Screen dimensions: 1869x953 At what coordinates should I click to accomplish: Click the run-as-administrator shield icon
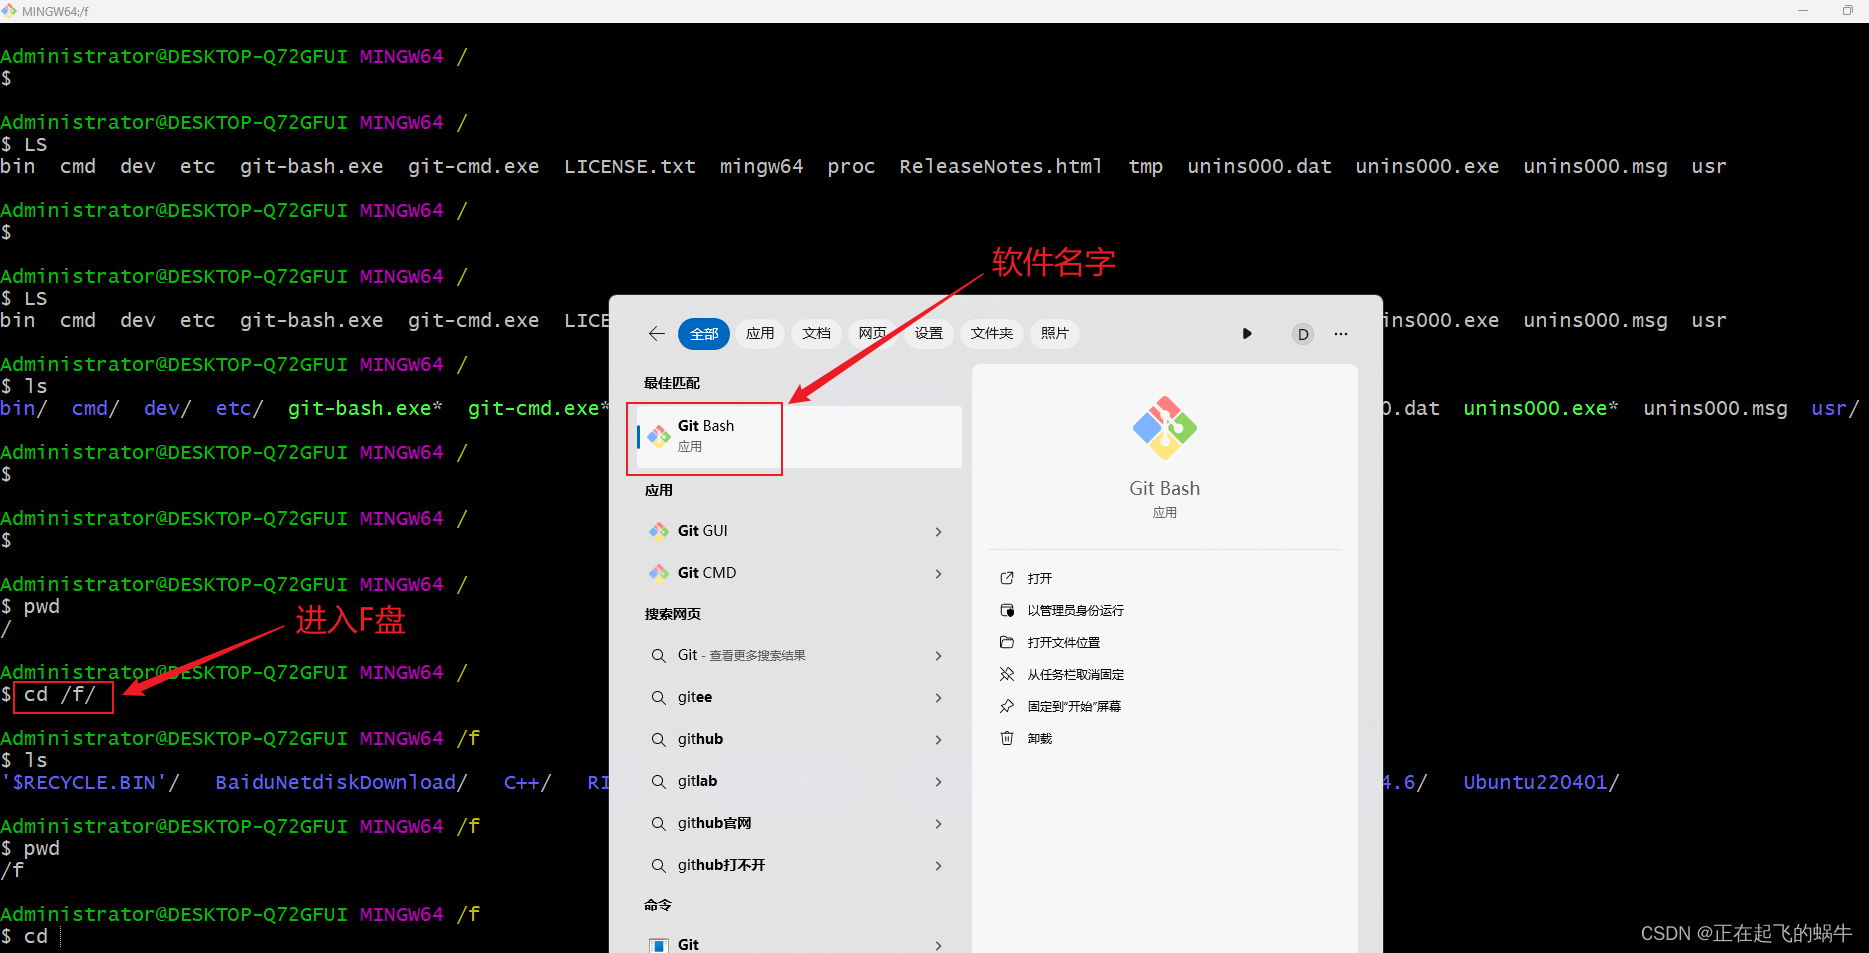point(1007,611)
